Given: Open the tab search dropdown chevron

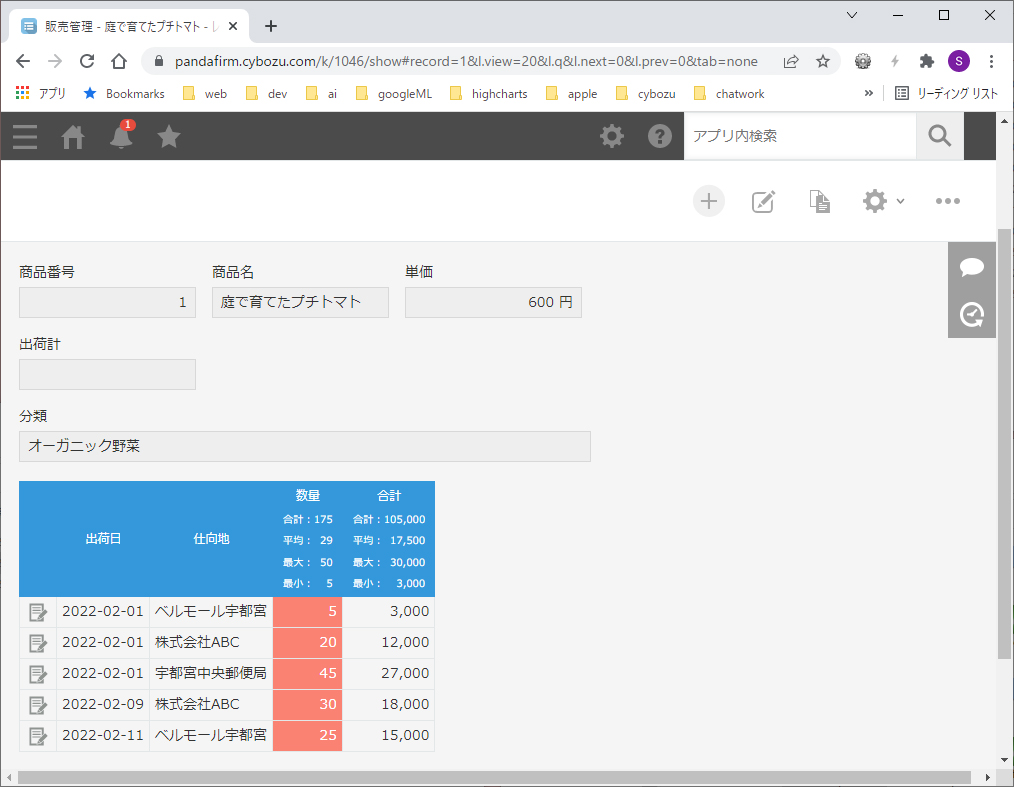Looking at the screenshot, I should click(x=852, y=16).
